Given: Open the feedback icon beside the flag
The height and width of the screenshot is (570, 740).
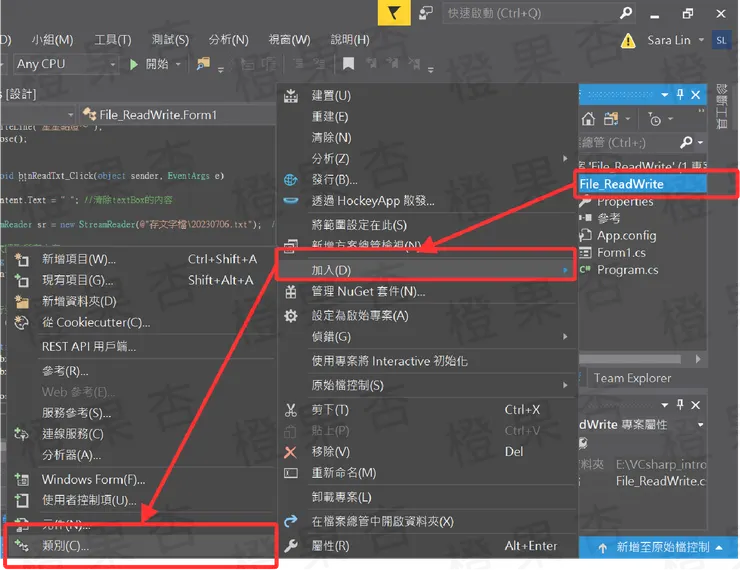Looking at the screenshot, I should [426, 13].
